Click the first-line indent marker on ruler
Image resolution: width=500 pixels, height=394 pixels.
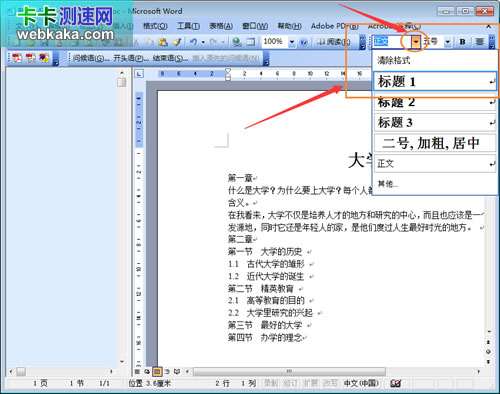[228, 70]
